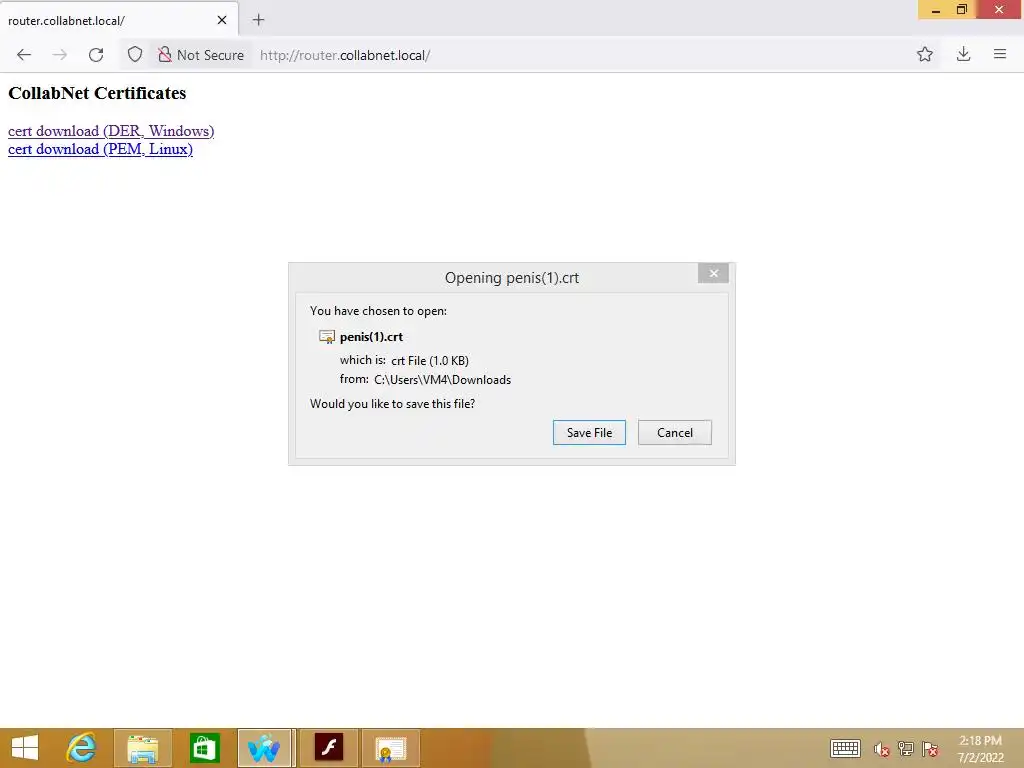1024x768 pixels.
Task: Click the CollabNet Certificates heading
Action: (x=97, y=93)
